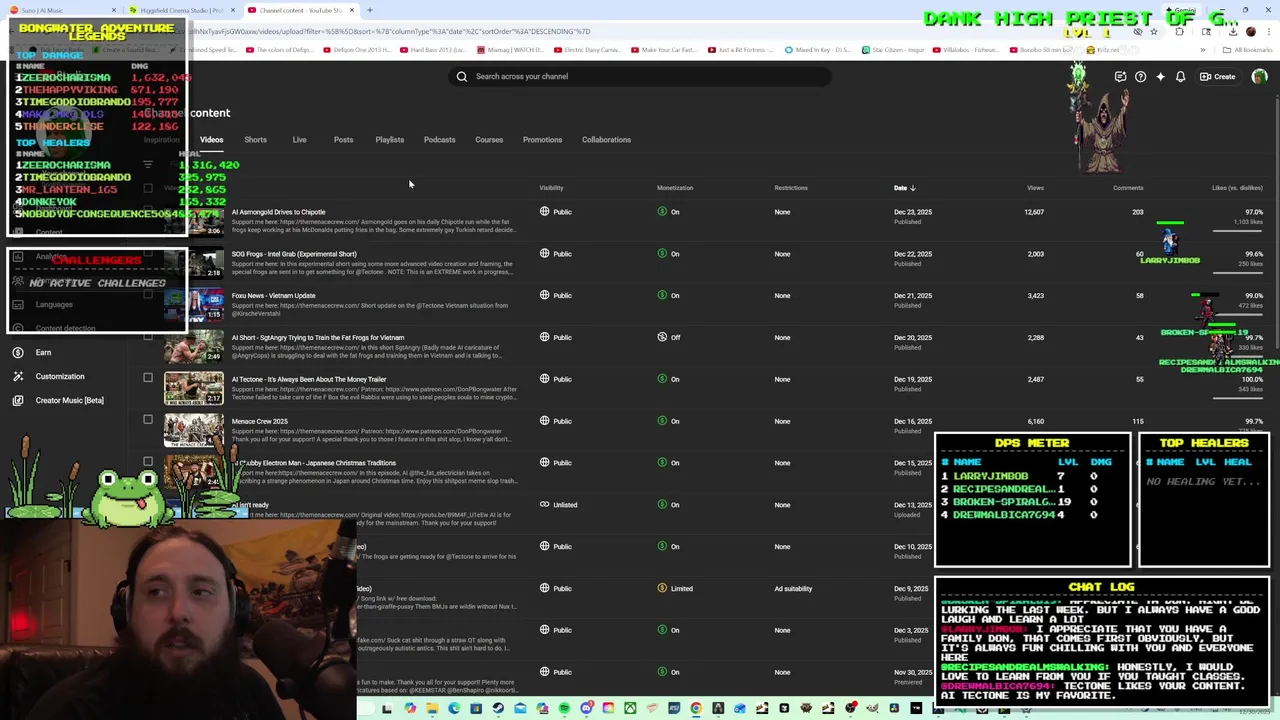Open Spotify from the taskbar
1280x720 pixels.
coord(565,709)
